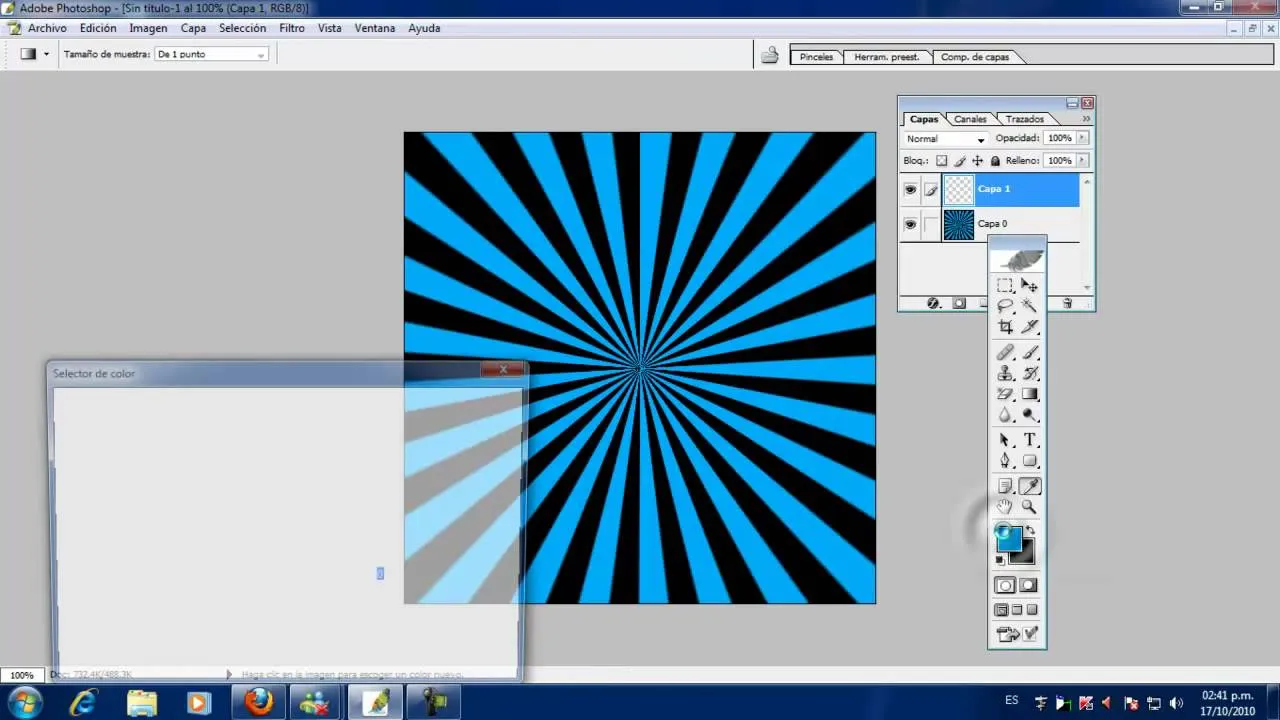Select the Move tool

click(x=1029, y=286)
